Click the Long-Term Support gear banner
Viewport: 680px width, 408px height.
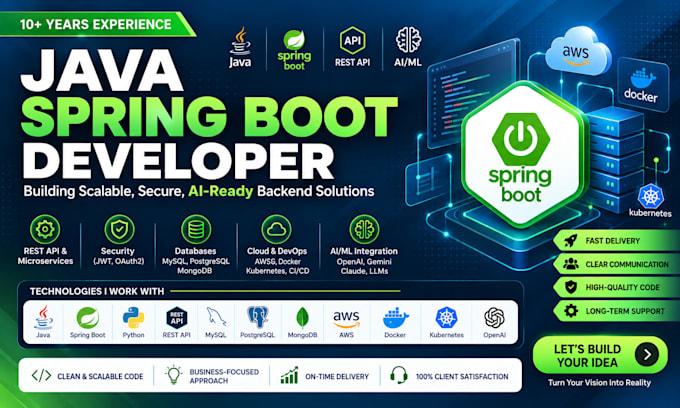pyautogui.click(x=616, y=311)
